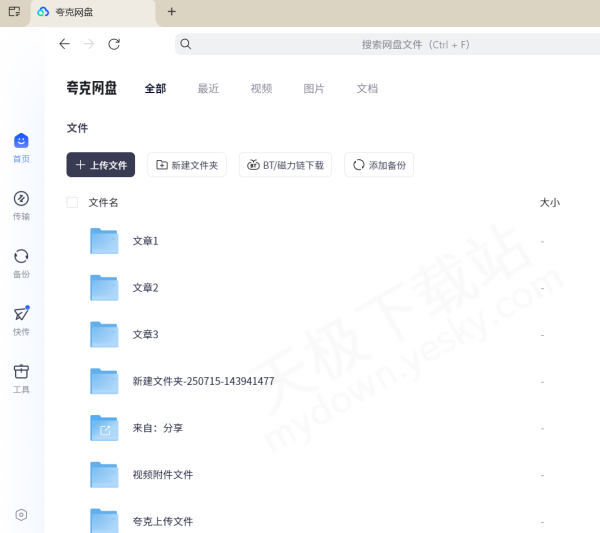The image size is (600, 533).
Task: Sort by the 大小 column header
Action: click(550, 202)
